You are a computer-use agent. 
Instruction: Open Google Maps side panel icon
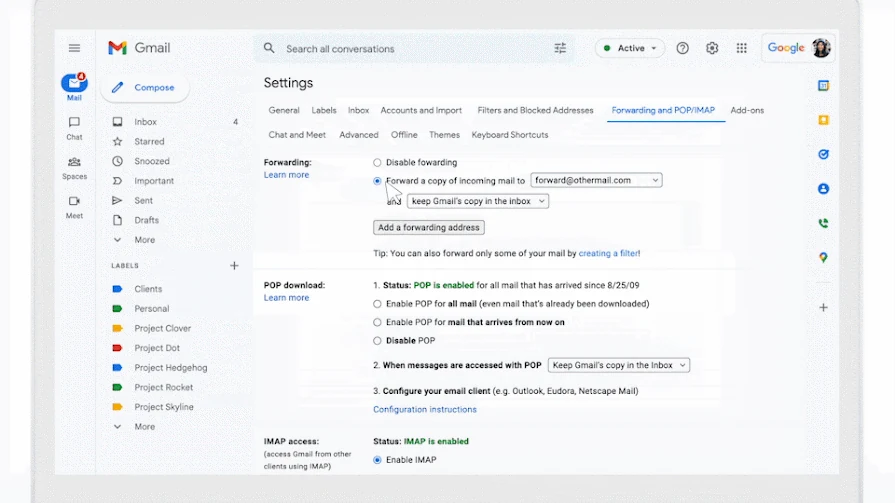(823, 257)
